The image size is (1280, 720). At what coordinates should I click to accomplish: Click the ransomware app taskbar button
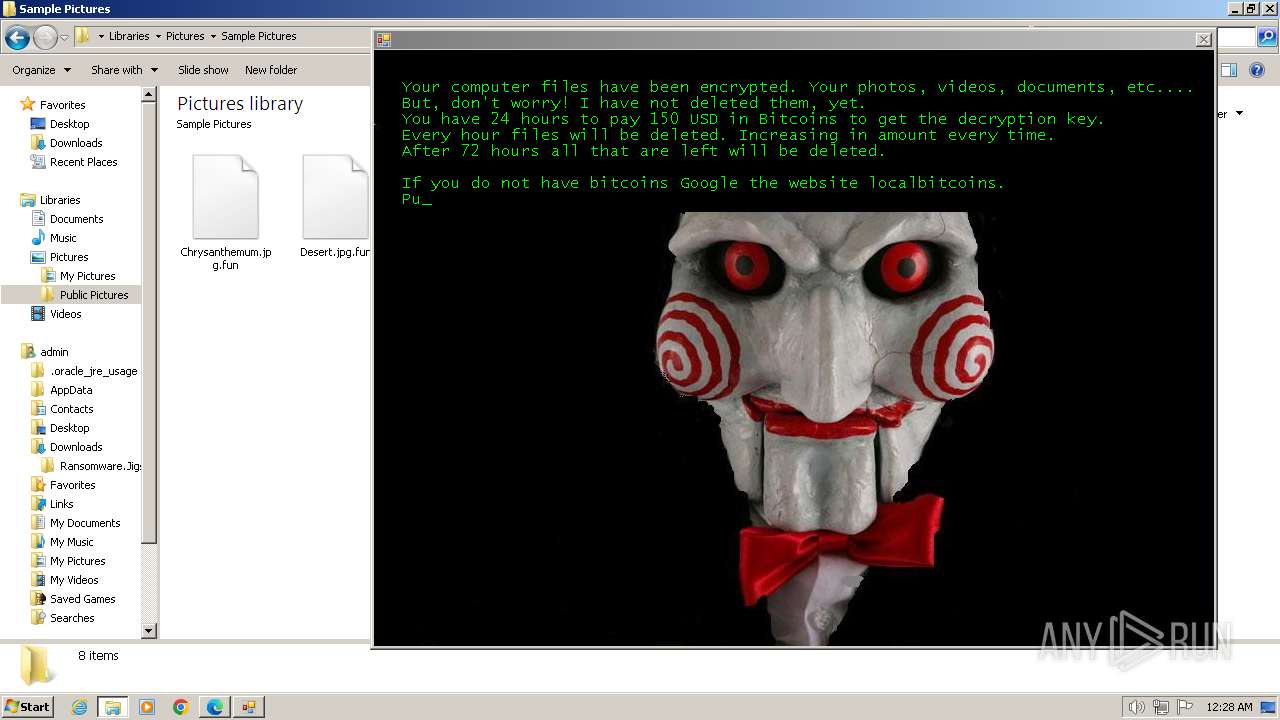point(248,707)
